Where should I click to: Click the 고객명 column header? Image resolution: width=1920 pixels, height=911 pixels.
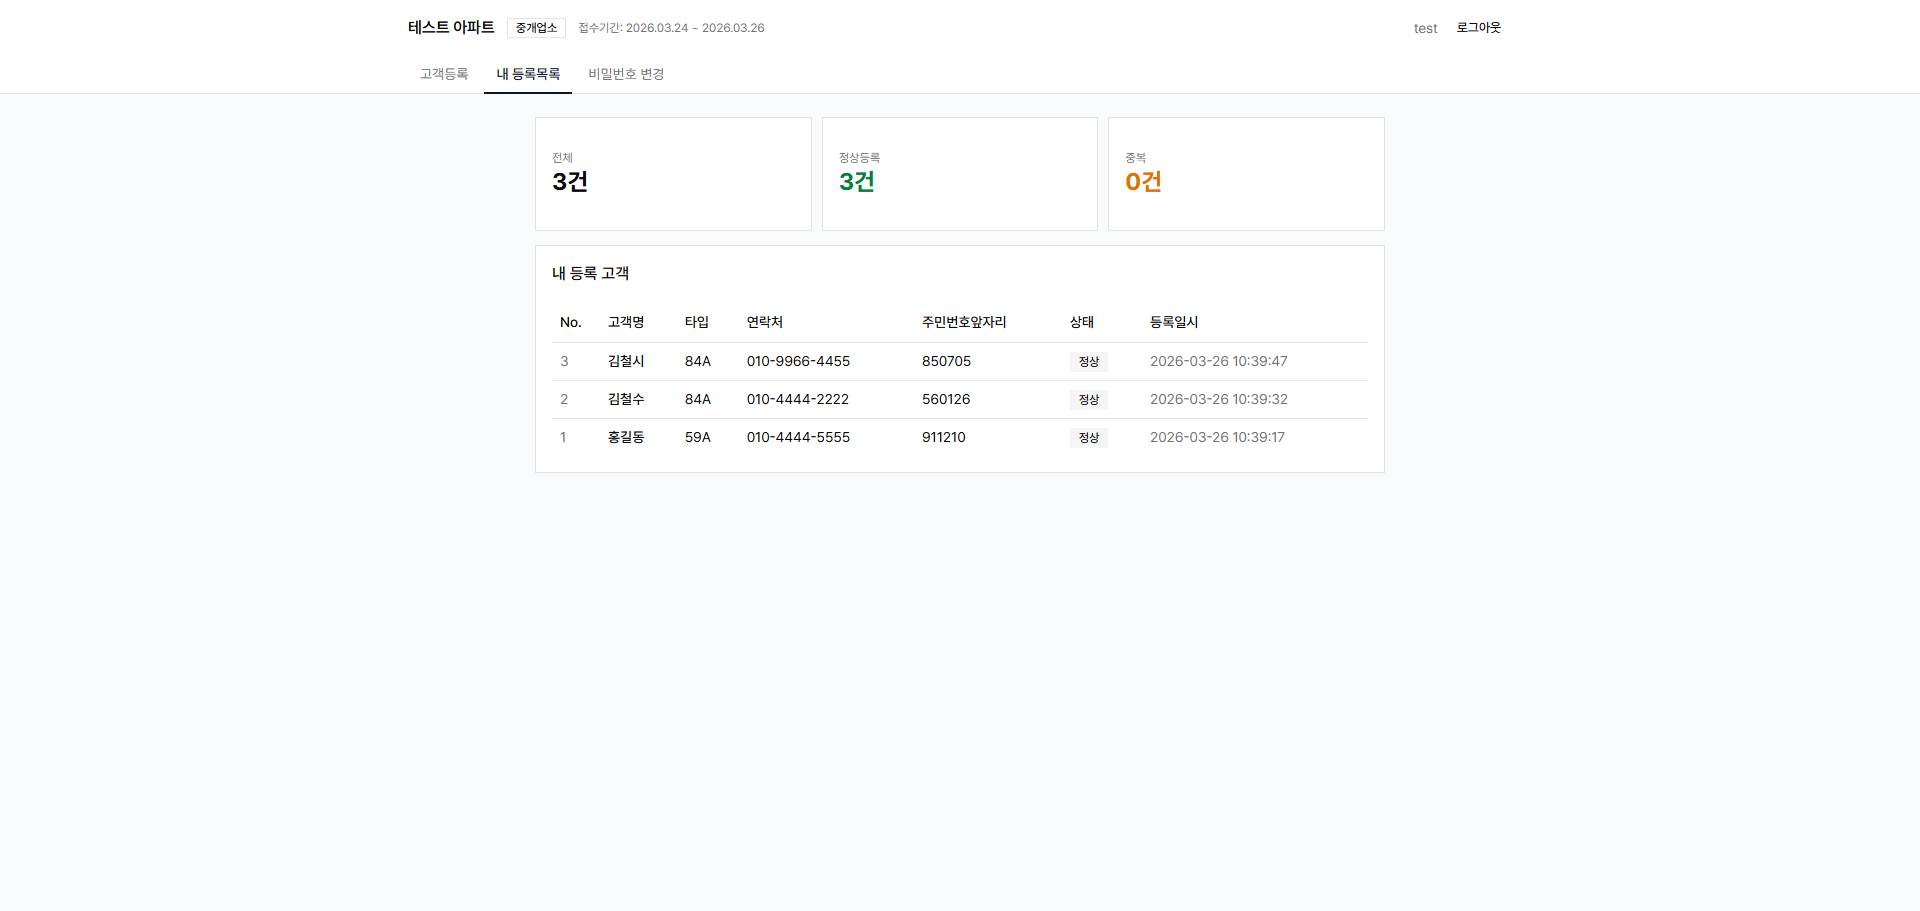(625, 322)
